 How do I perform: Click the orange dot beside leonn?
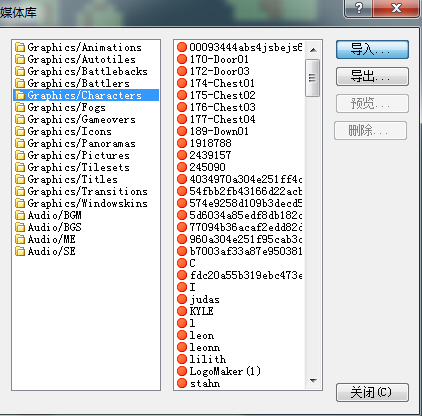[x=182, y=347]
